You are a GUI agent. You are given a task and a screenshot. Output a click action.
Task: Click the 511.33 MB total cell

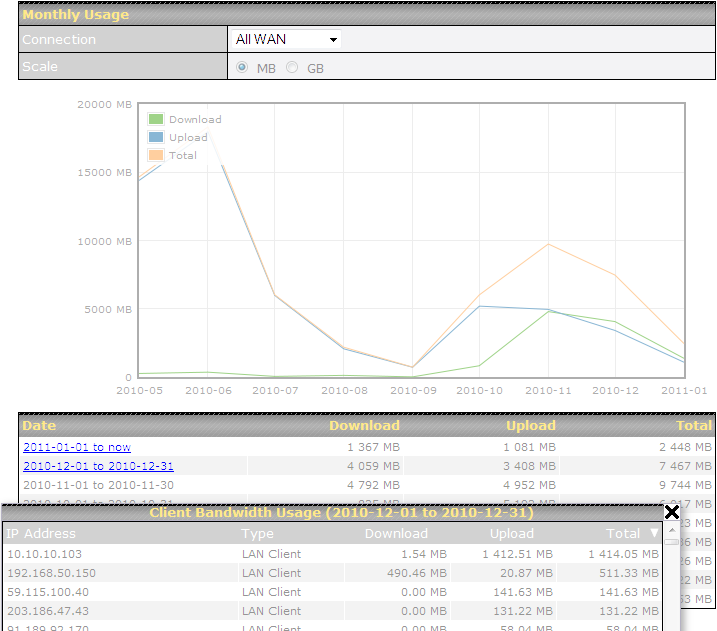[629, 573]
